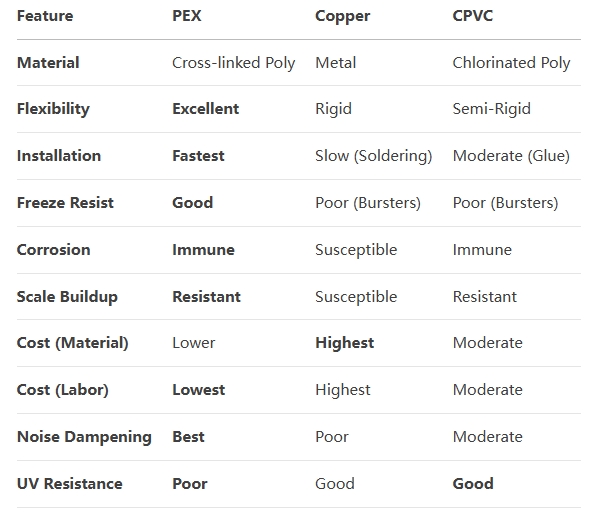Select the Flexibility row label

coord(53,109)
